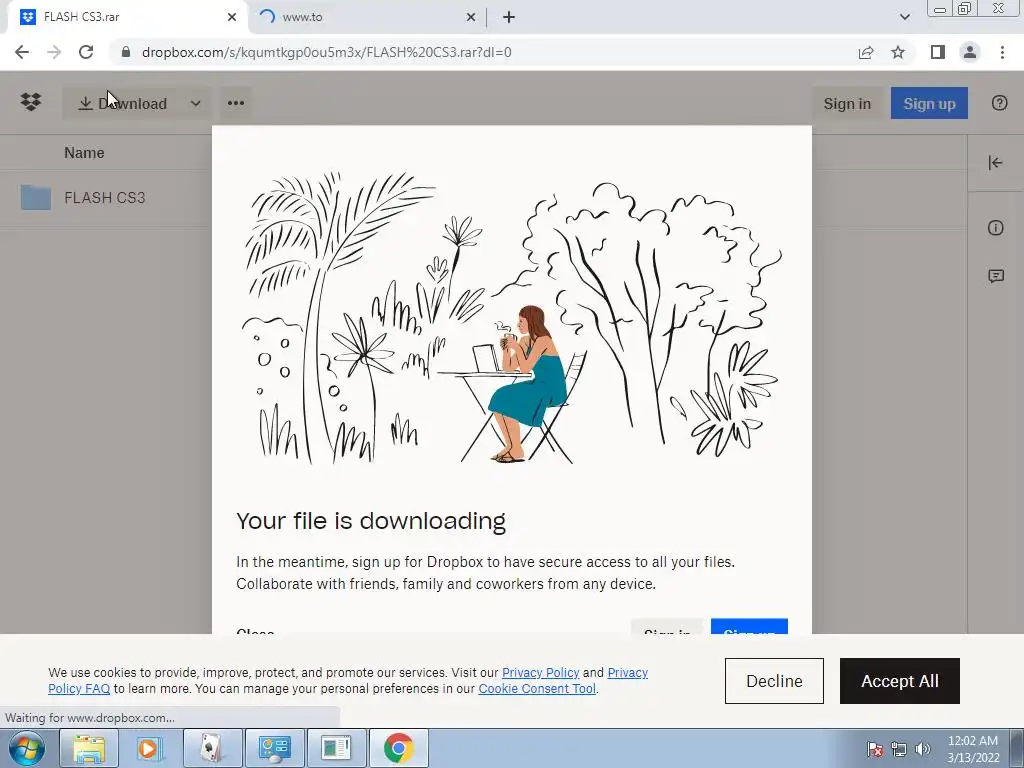The width and height of the screenshot is (1024, 768).
Task: Open the Control Panel taskbar icon
Action: (274, 748)
